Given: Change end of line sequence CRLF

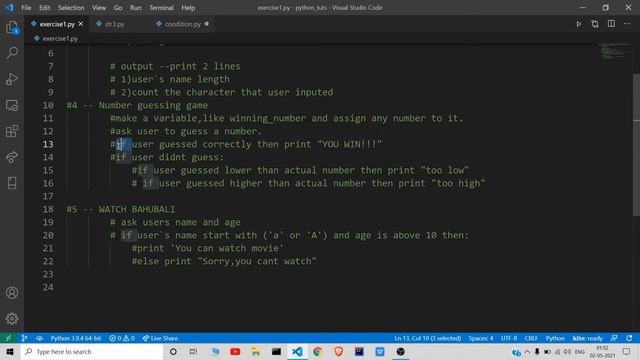Looking at the screenshot, I should (x=531, y=338).
